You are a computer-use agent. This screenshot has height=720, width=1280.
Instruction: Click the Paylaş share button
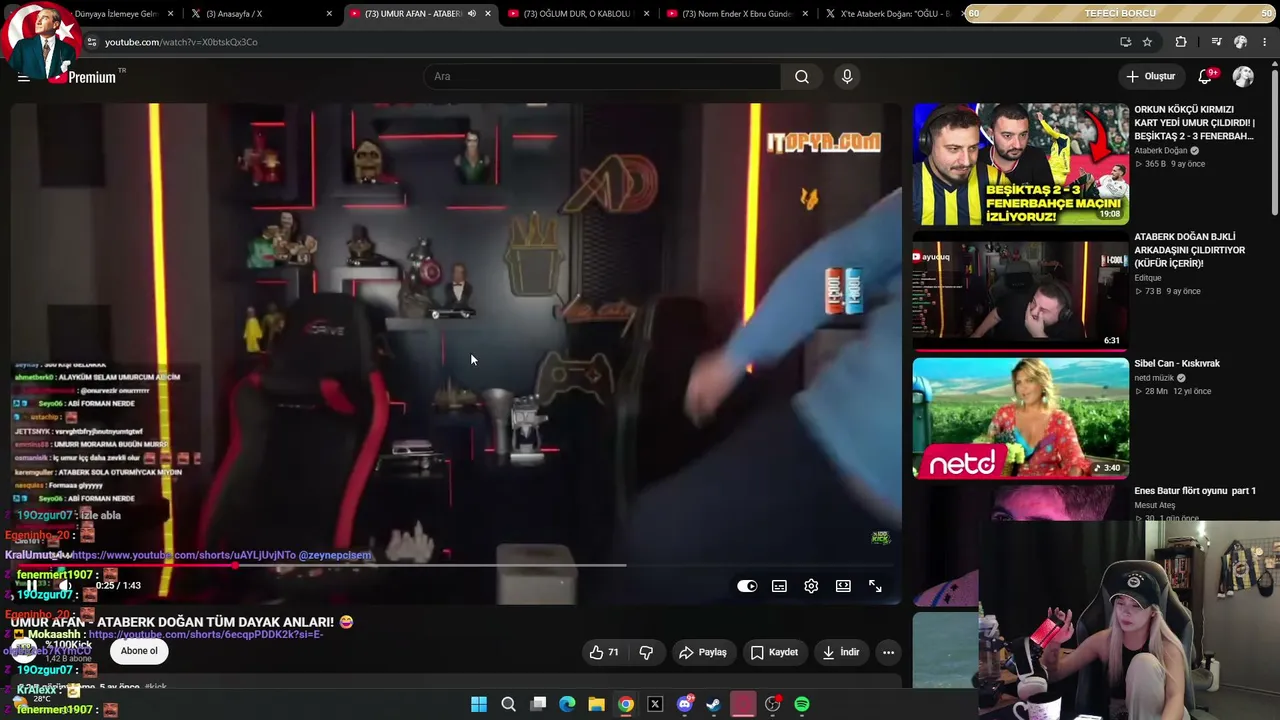pyautogui.click(x=702, y=652)
